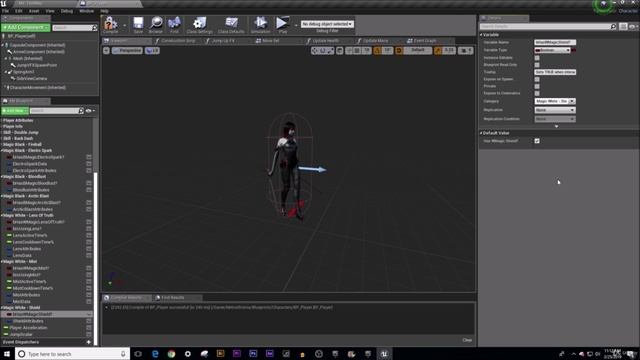Click Unreal Engine taskbar icon

pos(384,354)
